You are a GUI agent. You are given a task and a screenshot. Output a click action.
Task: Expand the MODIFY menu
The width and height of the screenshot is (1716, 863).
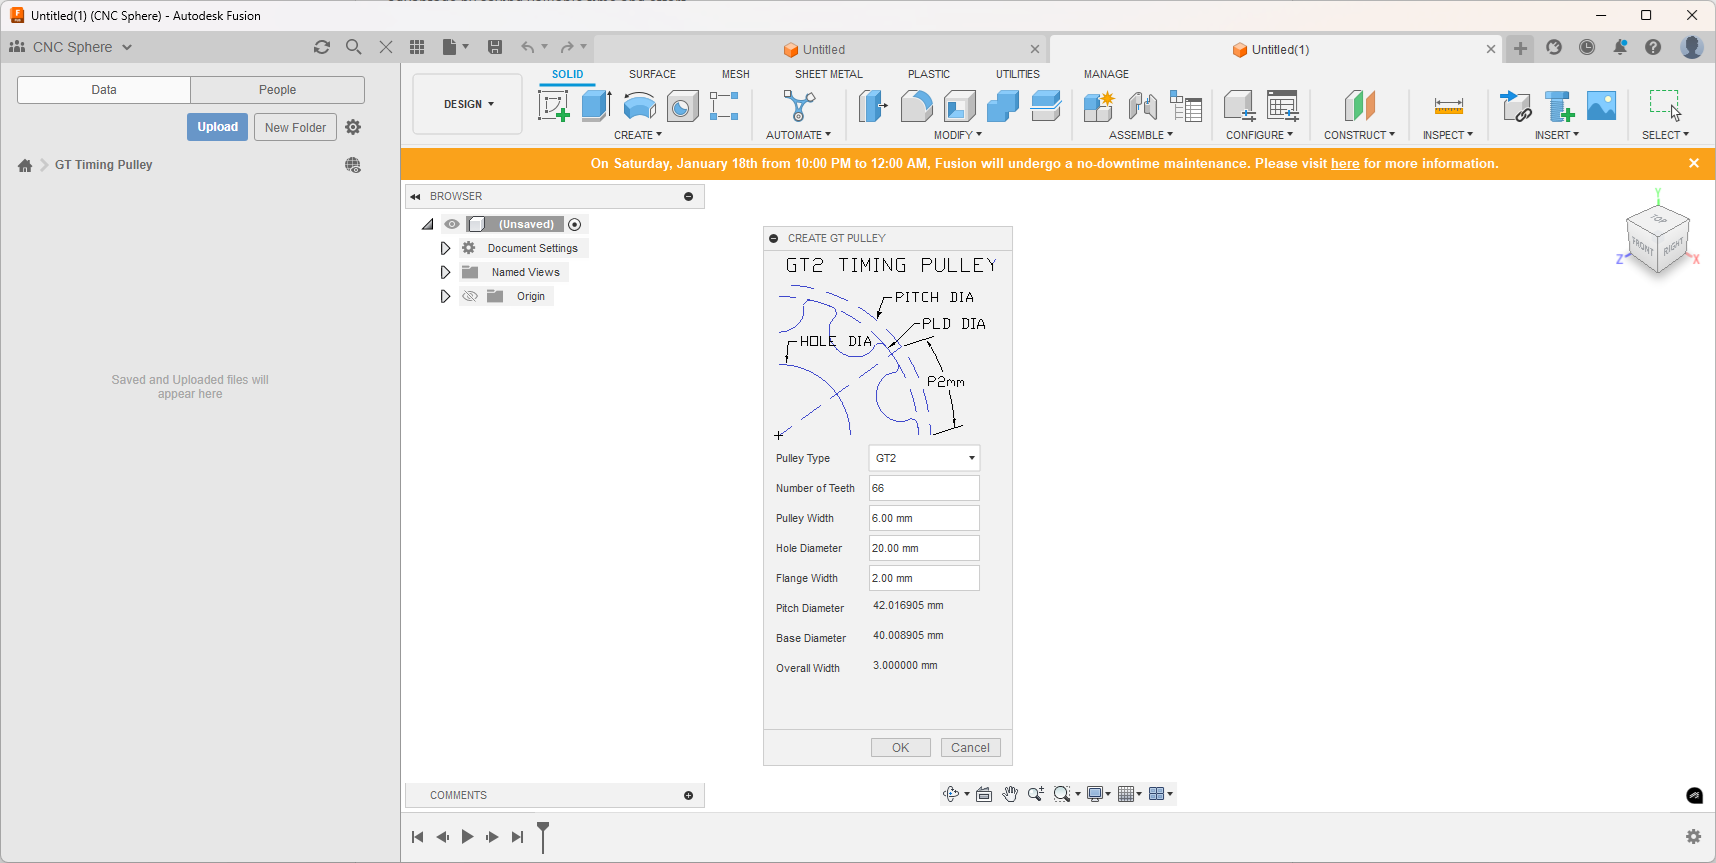958,135
